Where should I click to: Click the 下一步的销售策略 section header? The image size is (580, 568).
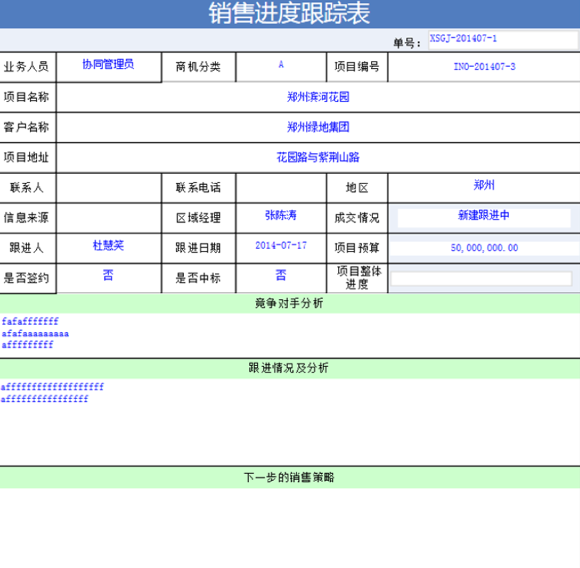(290, 477)
